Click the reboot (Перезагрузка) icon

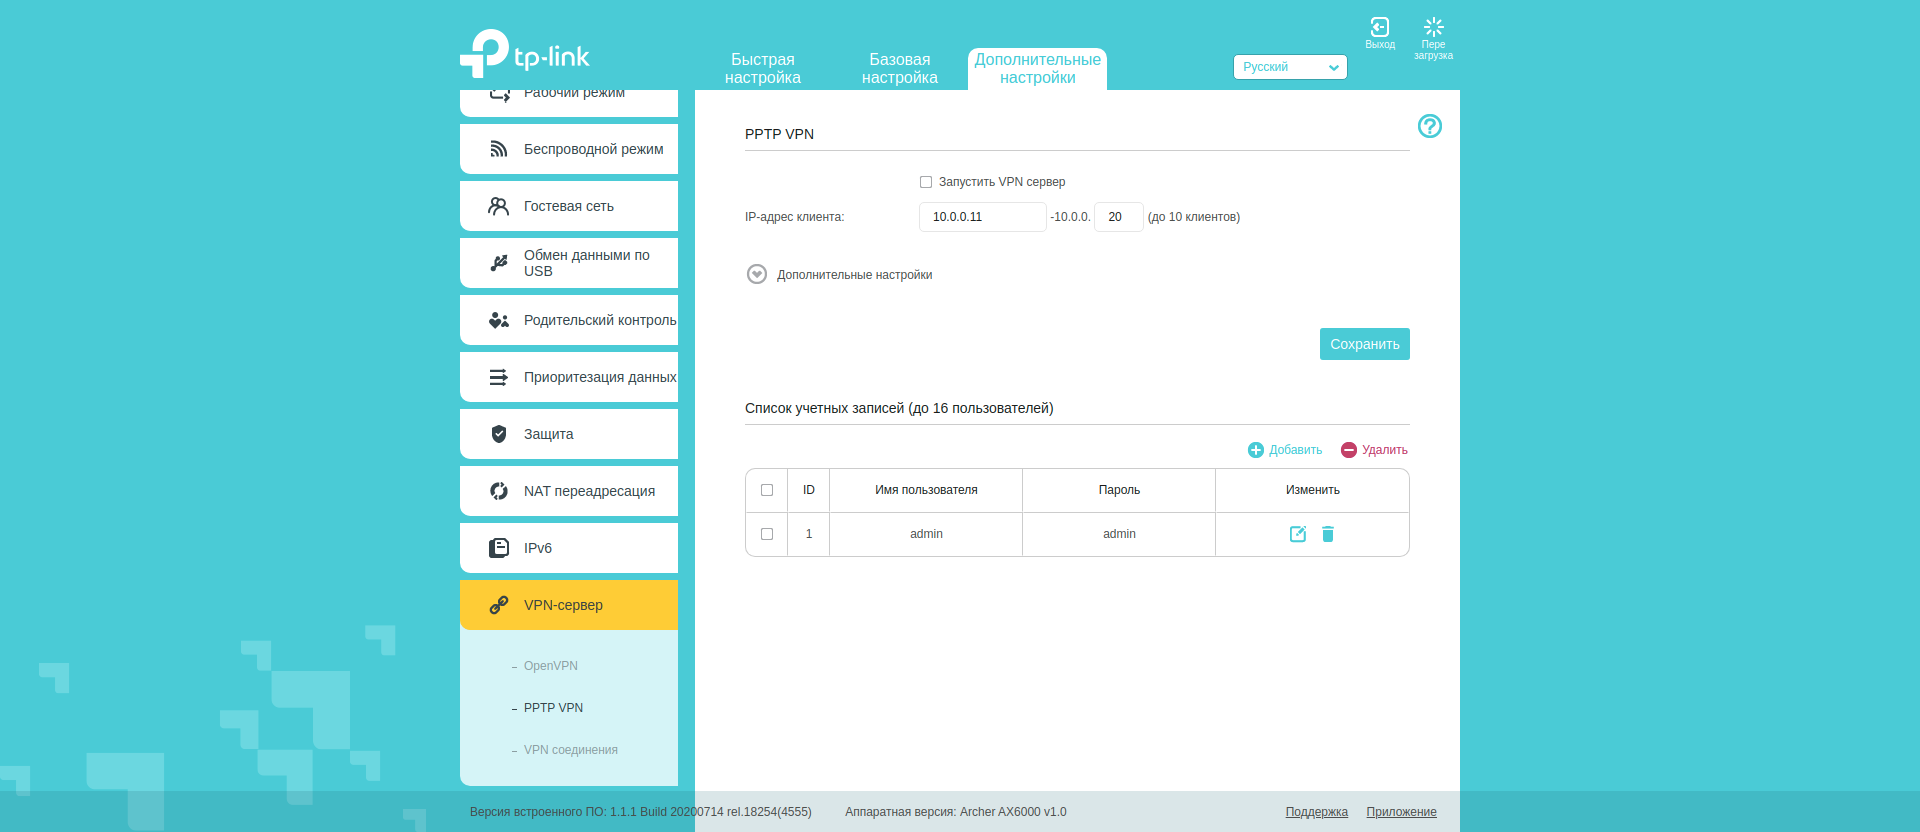point(1433,28)
